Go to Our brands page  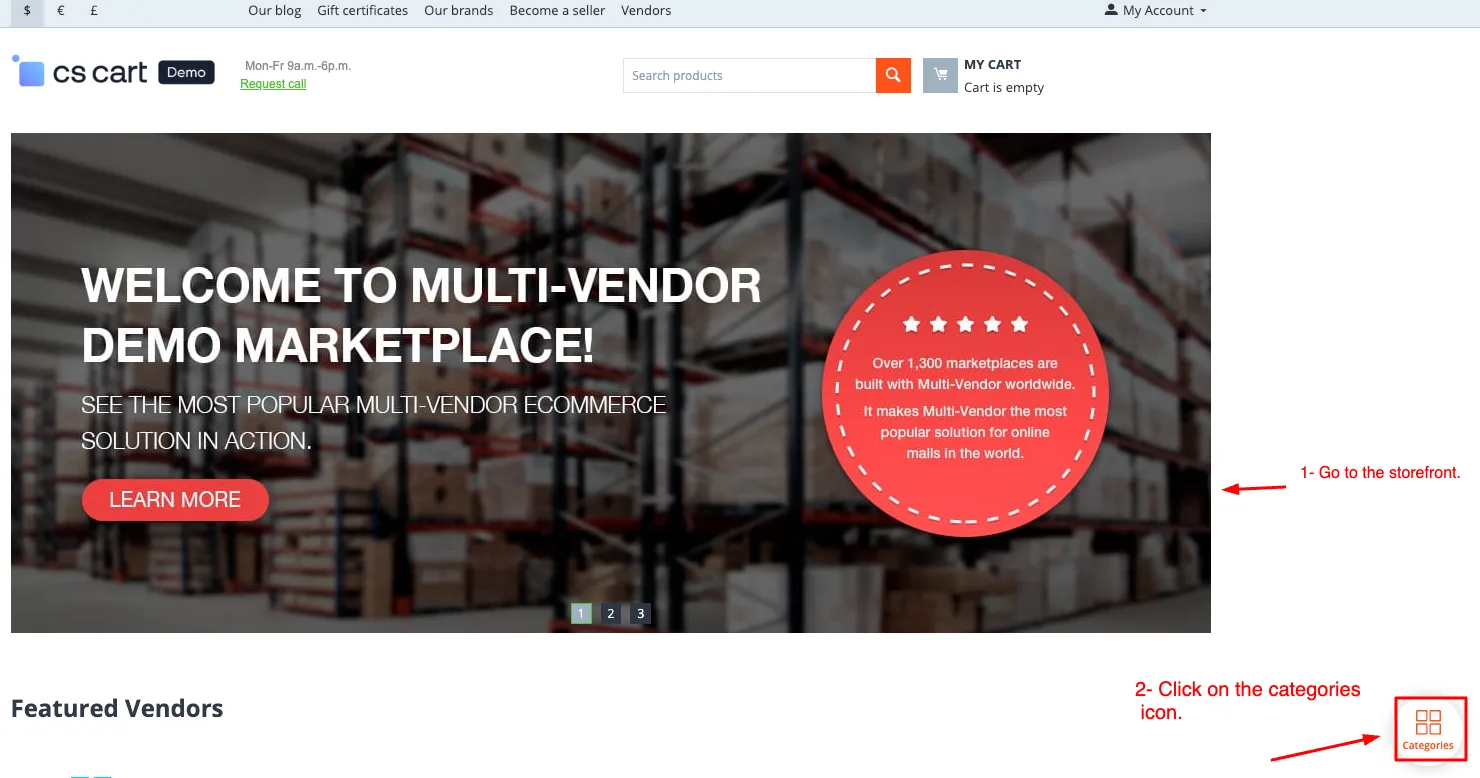458,11
